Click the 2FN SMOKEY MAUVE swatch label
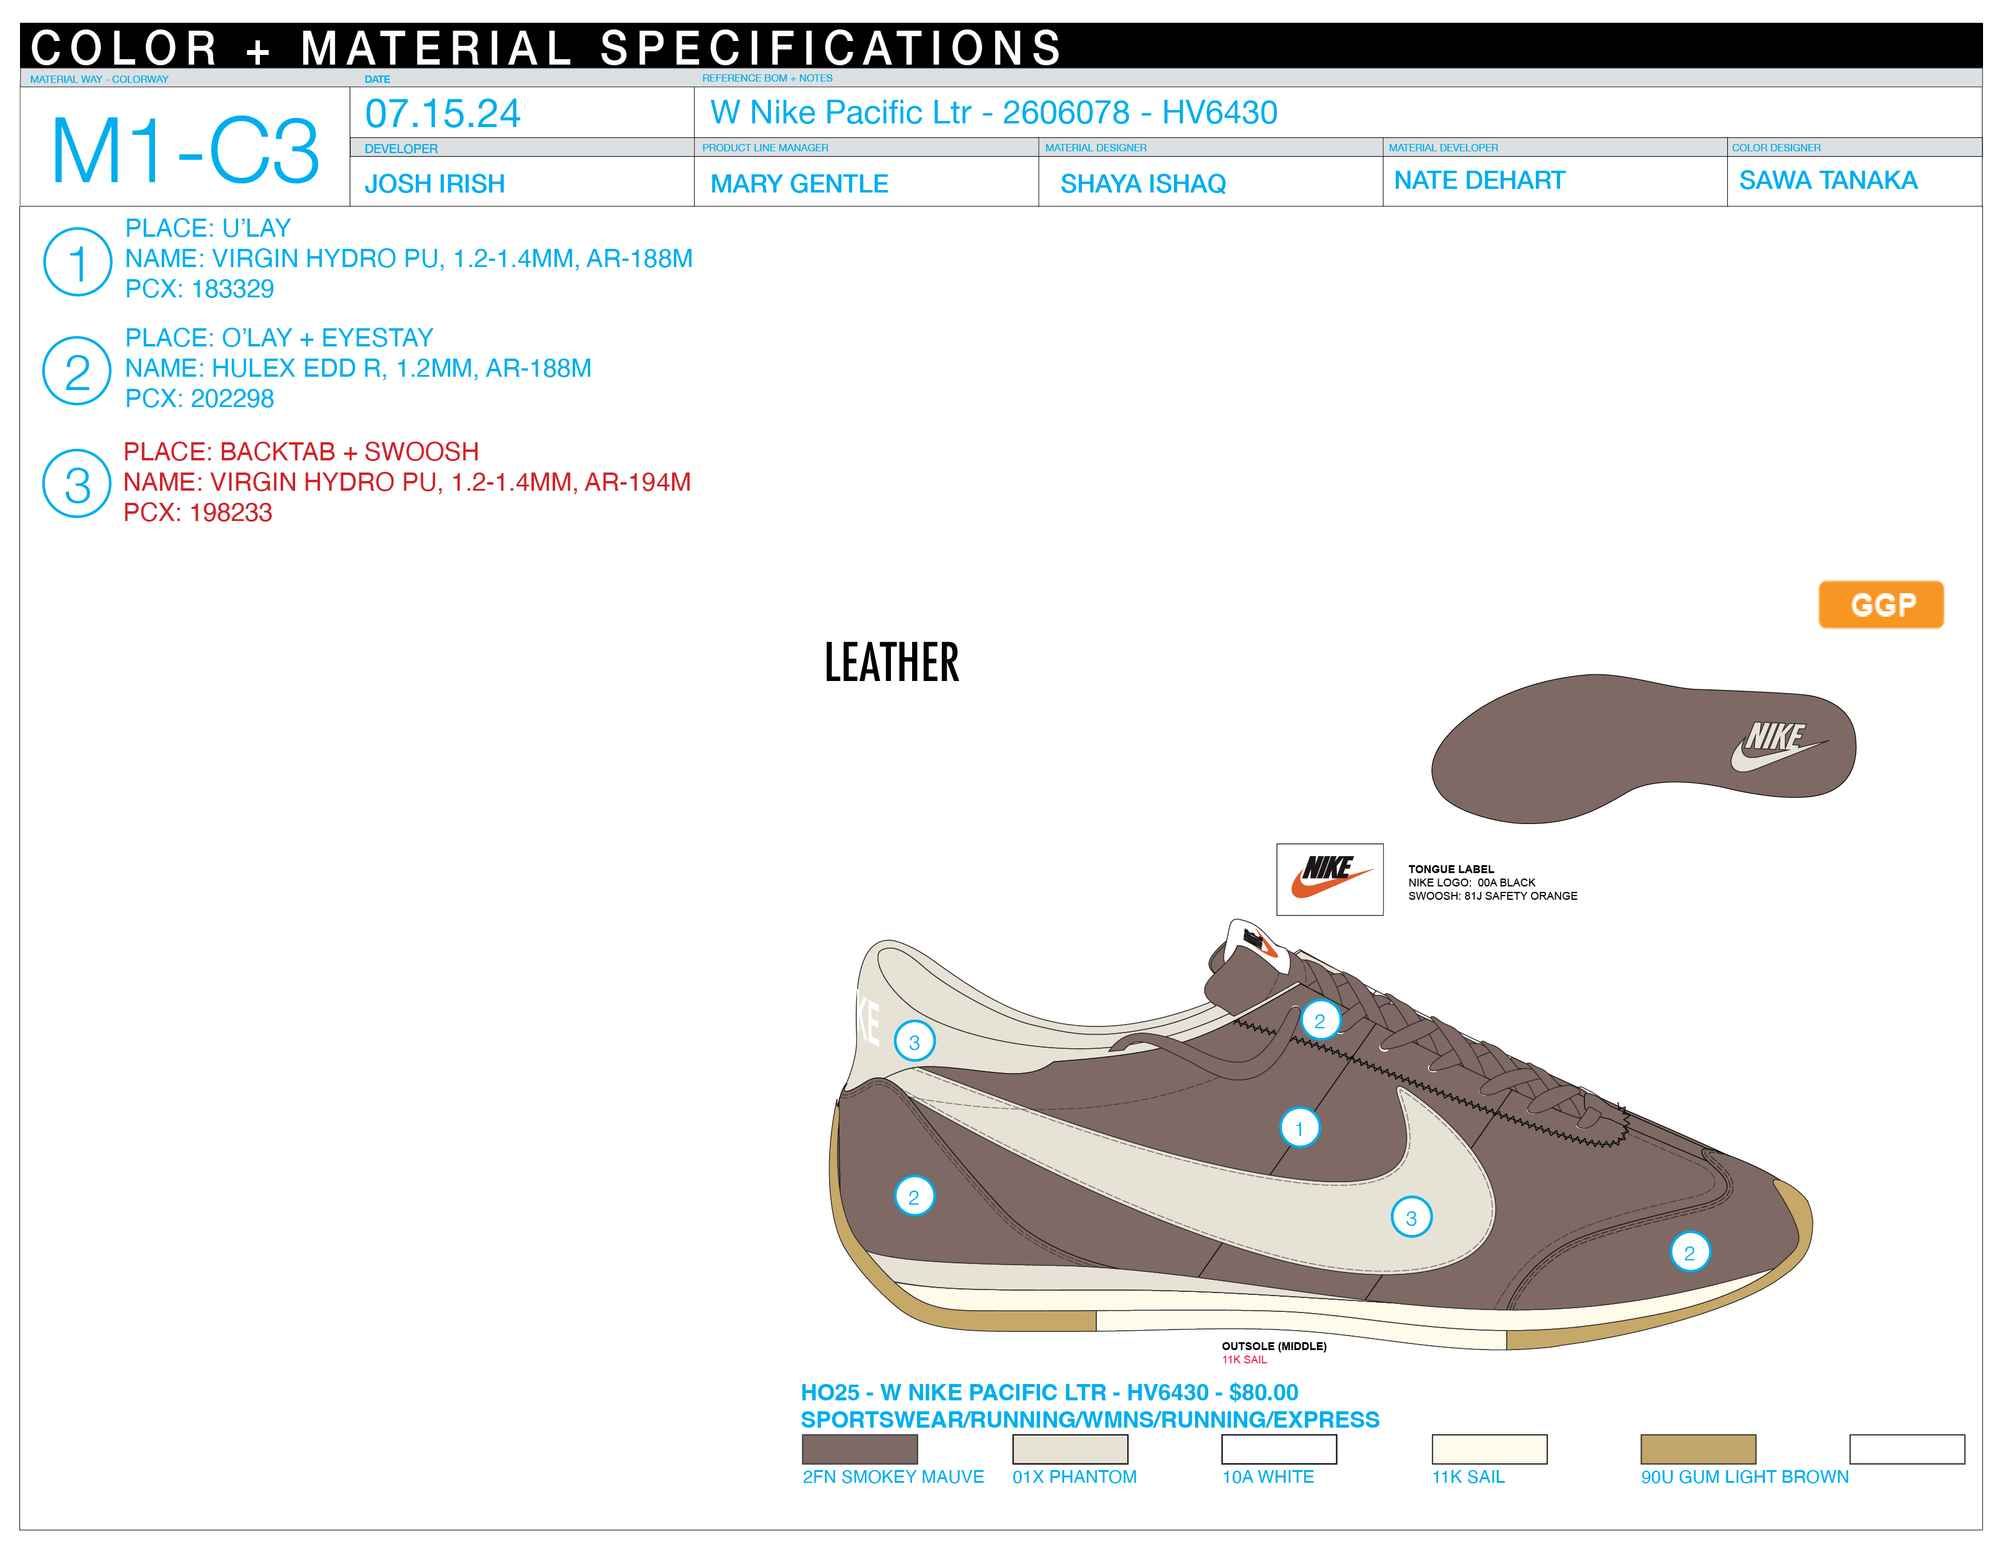The image size is (2000, 1545). coord(893,1477)
